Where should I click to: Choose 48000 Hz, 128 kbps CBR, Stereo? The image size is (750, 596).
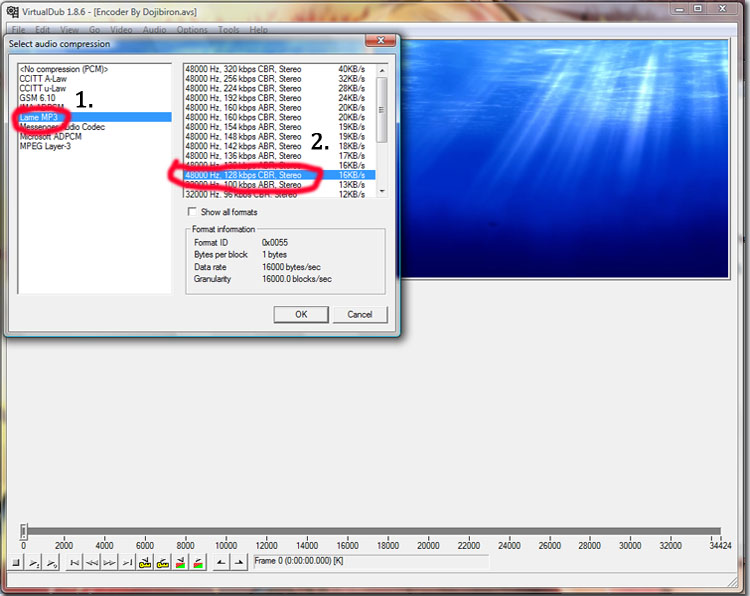pyautogui.click(x=280, y=175)
